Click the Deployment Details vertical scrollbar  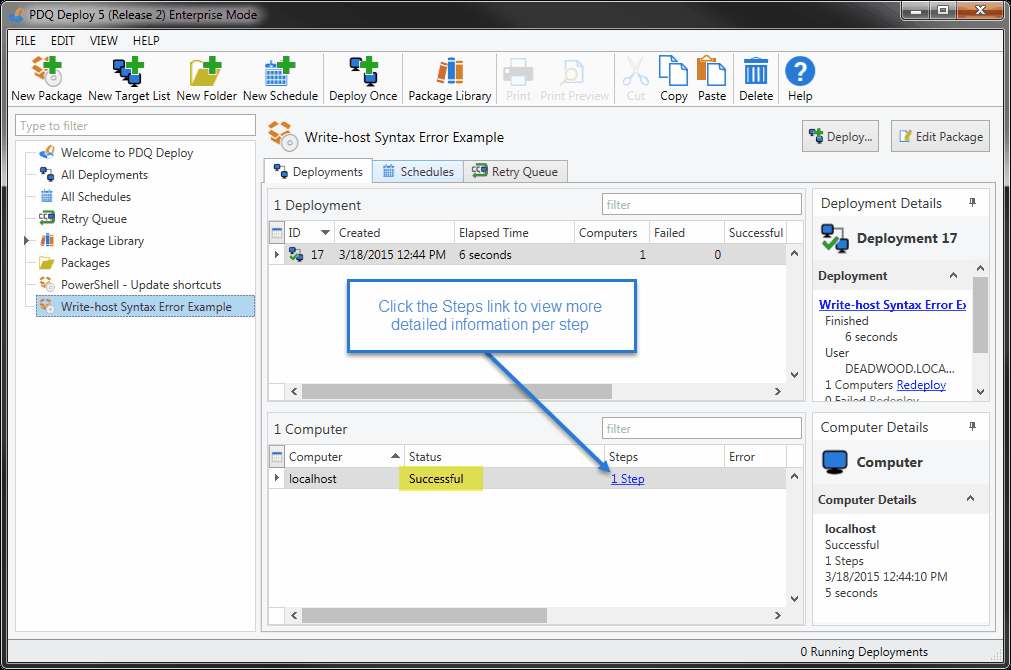(980, 315)
